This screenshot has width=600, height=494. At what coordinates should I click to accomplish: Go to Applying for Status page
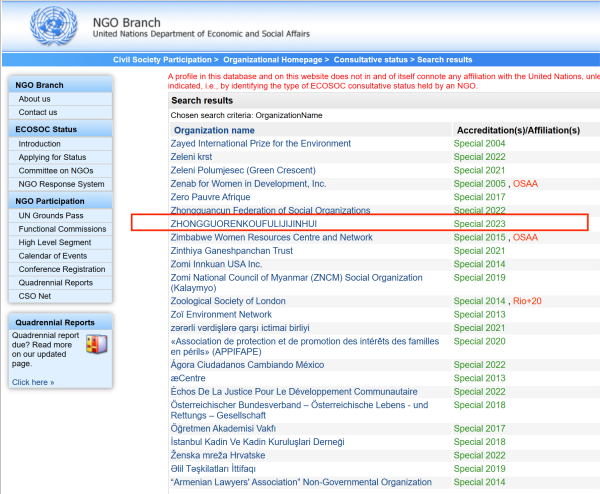[x=52, y=157]
